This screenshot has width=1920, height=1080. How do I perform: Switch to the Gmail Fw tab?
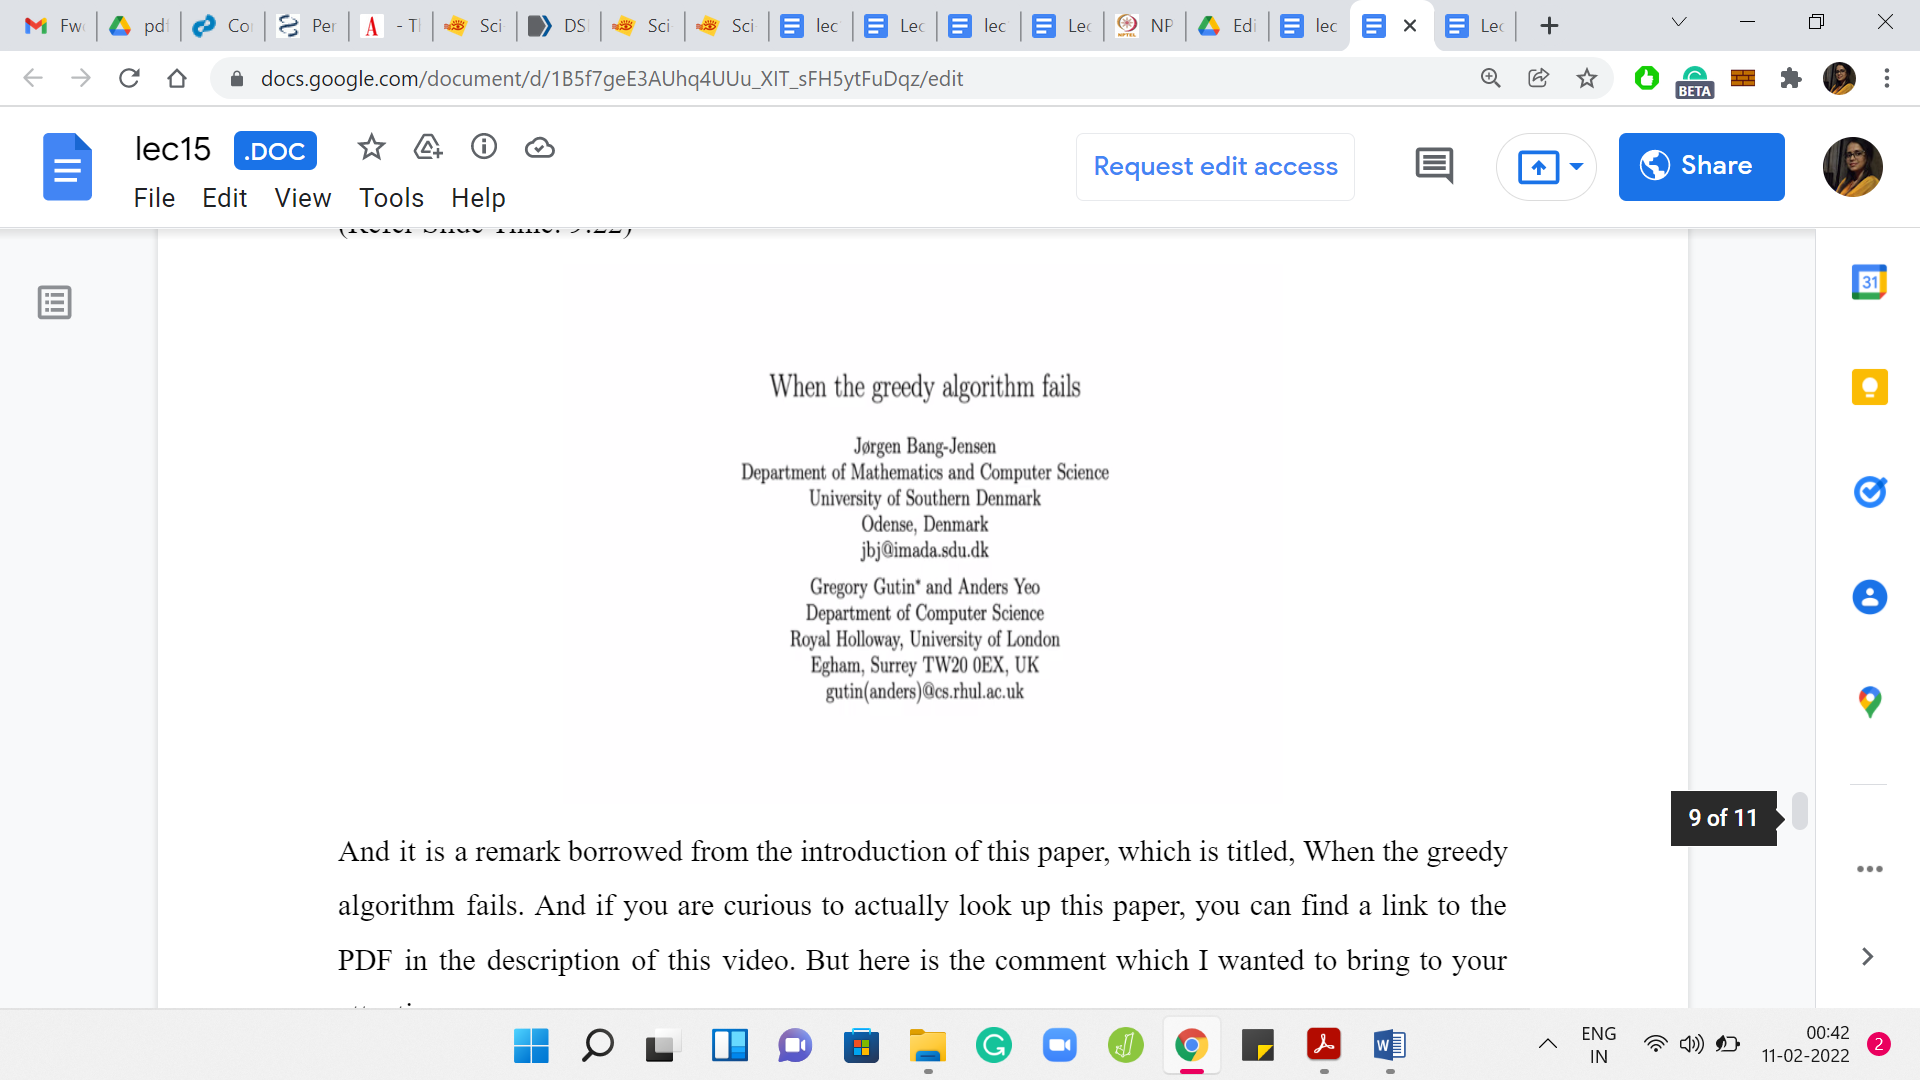[x=54, y=26]
